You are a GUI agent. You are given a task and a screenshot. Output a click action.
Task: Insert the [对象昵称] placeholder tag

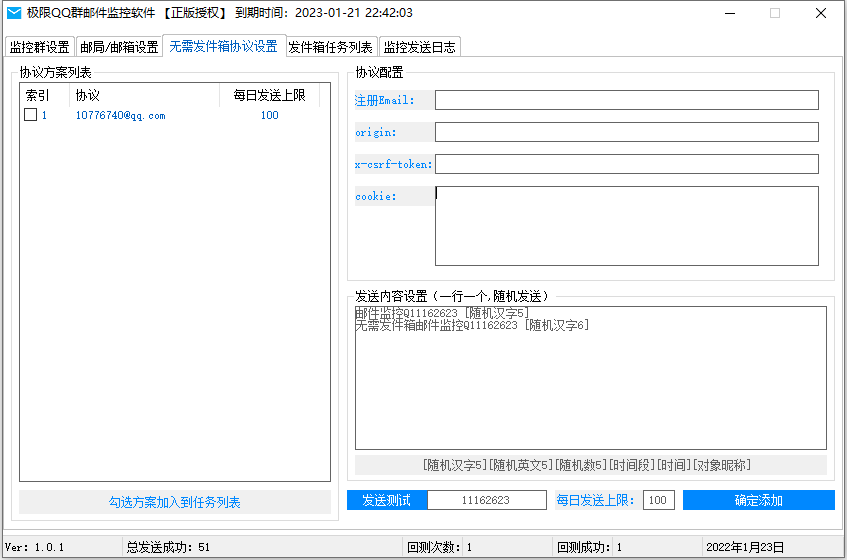tap(722, 465)
